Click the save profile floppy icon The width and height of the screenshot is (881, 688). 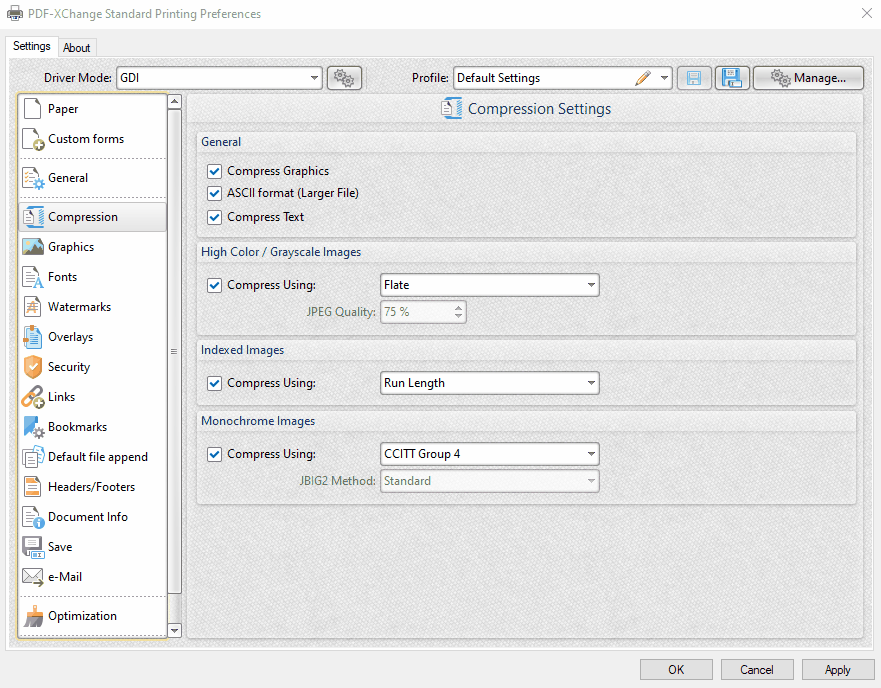694,78
